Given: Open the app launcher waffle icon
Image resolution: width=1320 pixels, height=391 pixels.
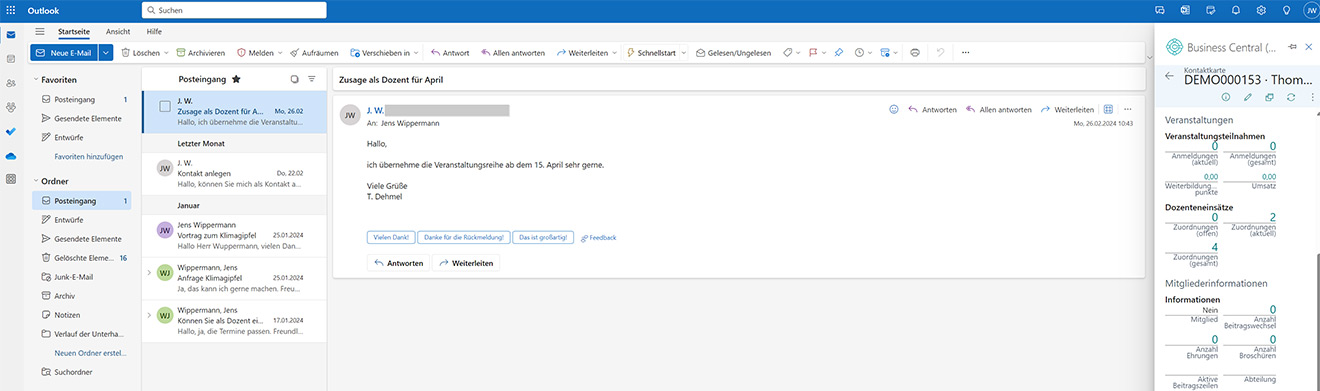Looking at the screenshot, I should (x=11, y=10).
